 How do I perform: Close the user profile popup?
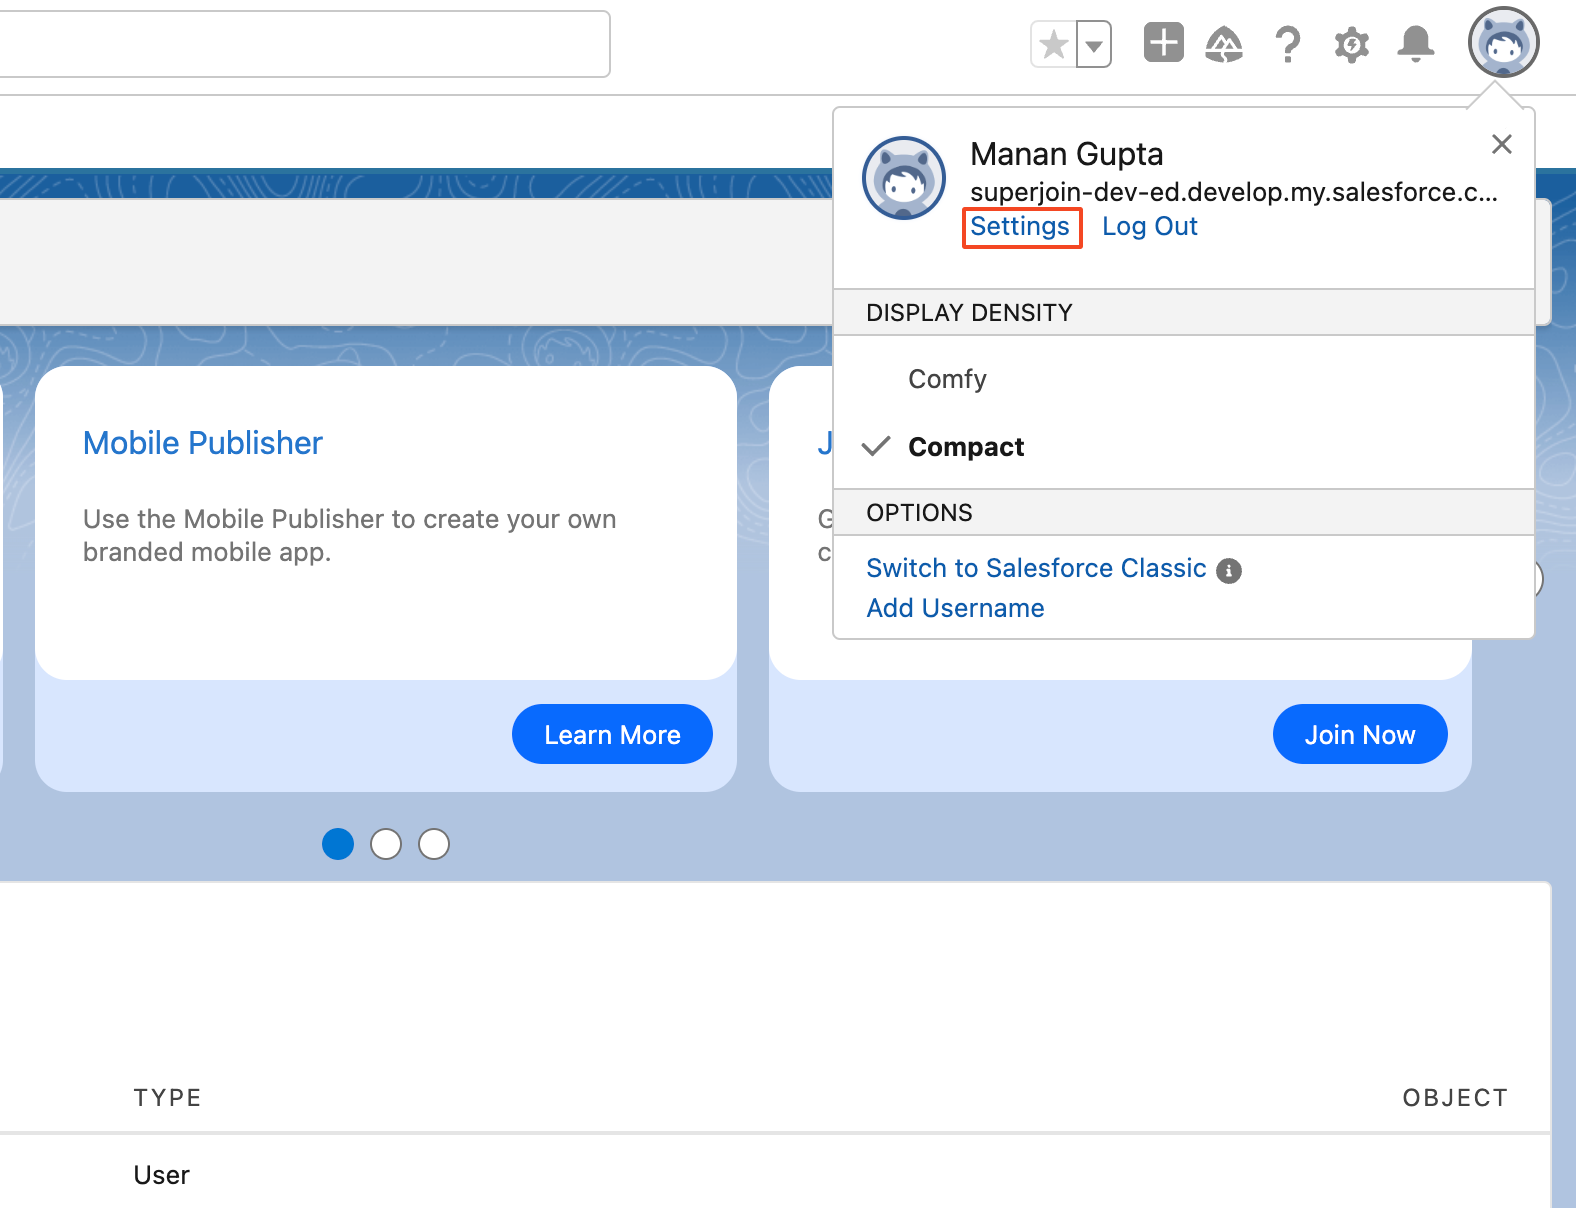tap(1501, 144)
